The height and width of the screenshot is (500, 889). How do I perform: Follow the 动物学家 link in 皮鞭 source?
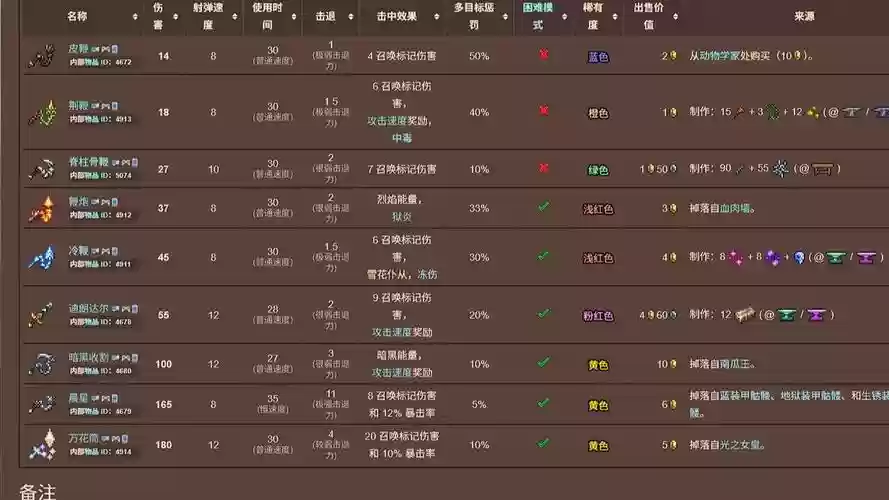[721, 56]
